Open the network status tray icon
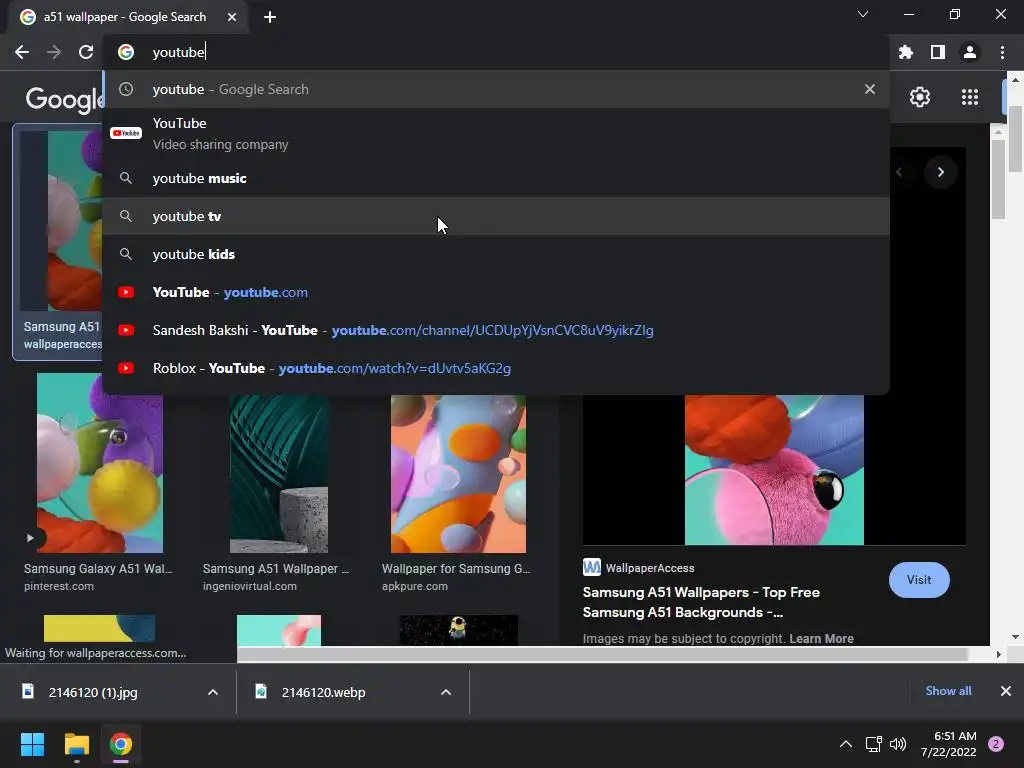 coord(873,744)
